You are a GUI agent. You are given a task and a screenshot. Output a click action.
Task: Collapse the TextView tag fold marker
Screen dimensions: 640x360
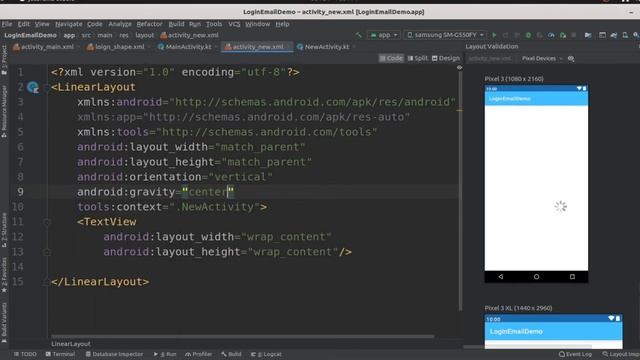coord(47,222)
